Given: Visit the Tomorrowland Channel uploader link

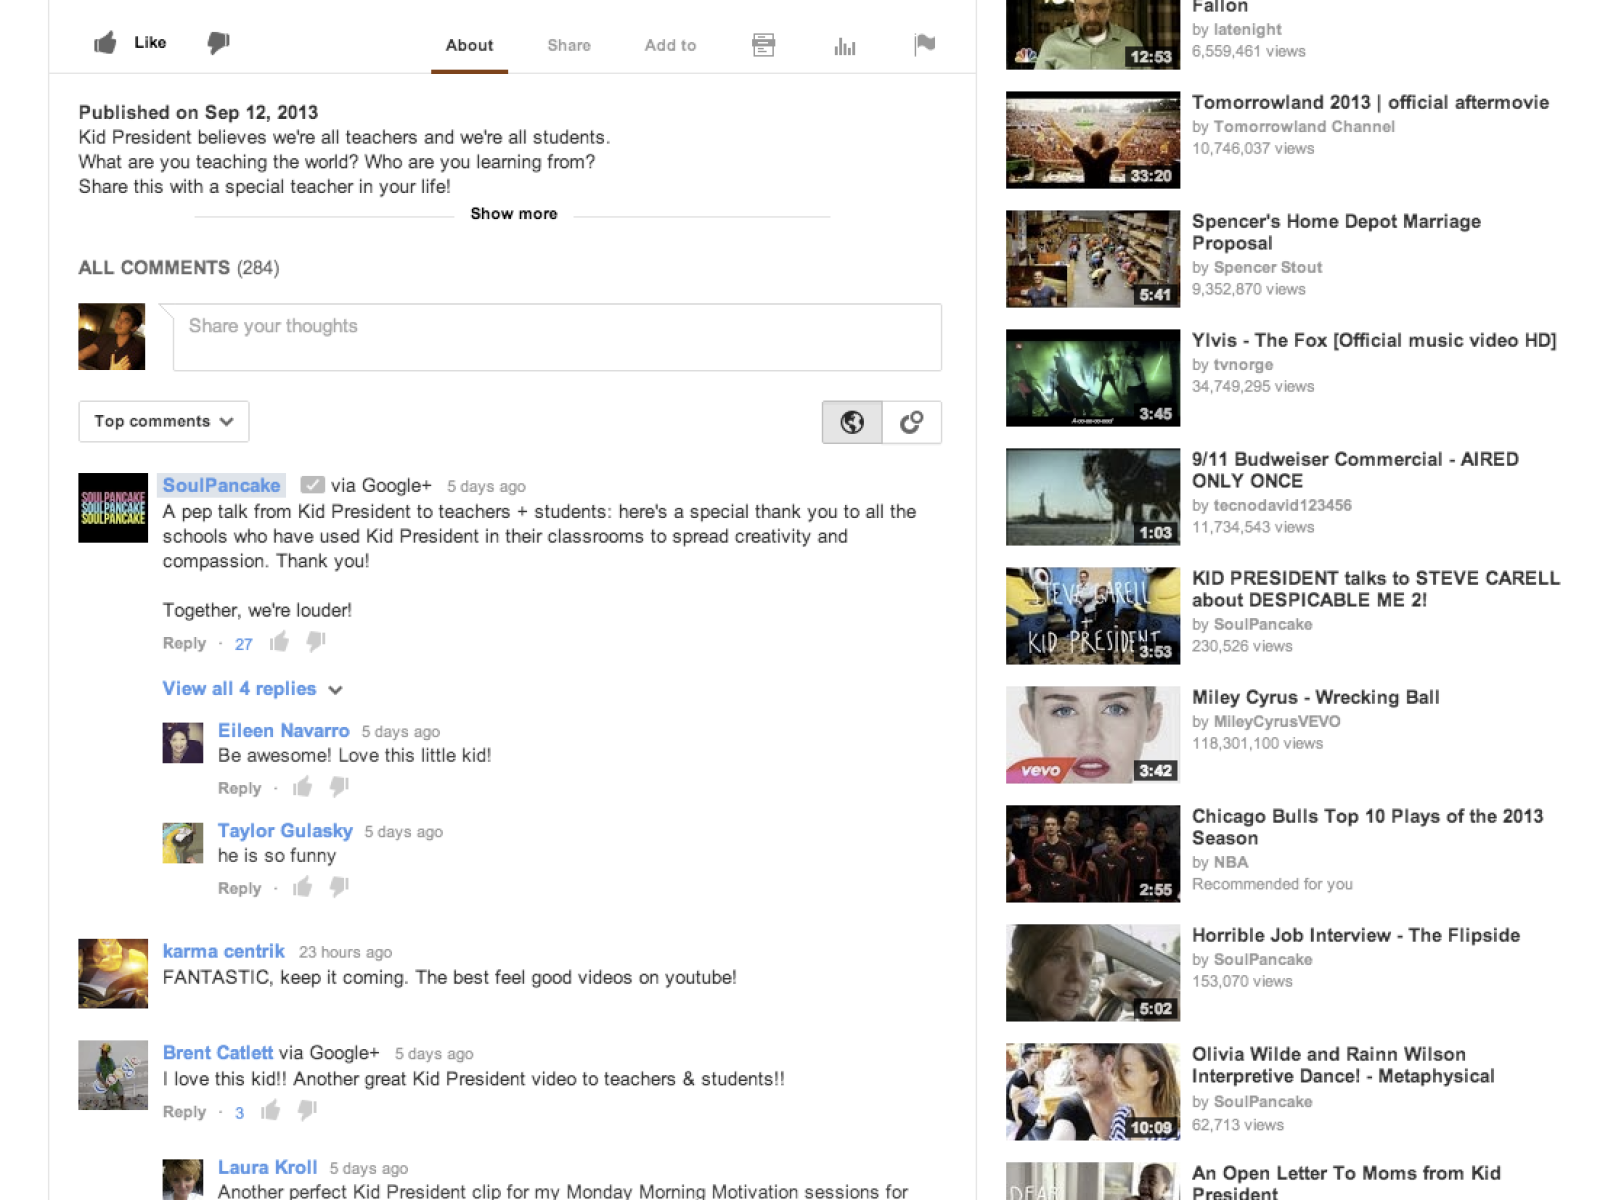Looking at the screenshot, I should pos(1304,127).
